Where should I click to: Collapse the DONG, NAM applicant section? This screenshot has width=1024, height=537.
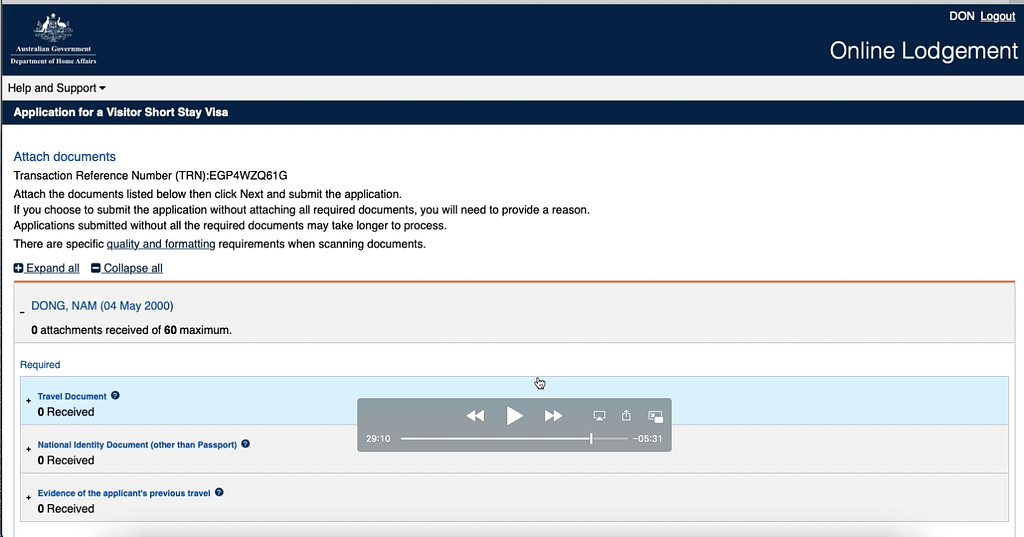pyautogui.click(x=22, y=313)
